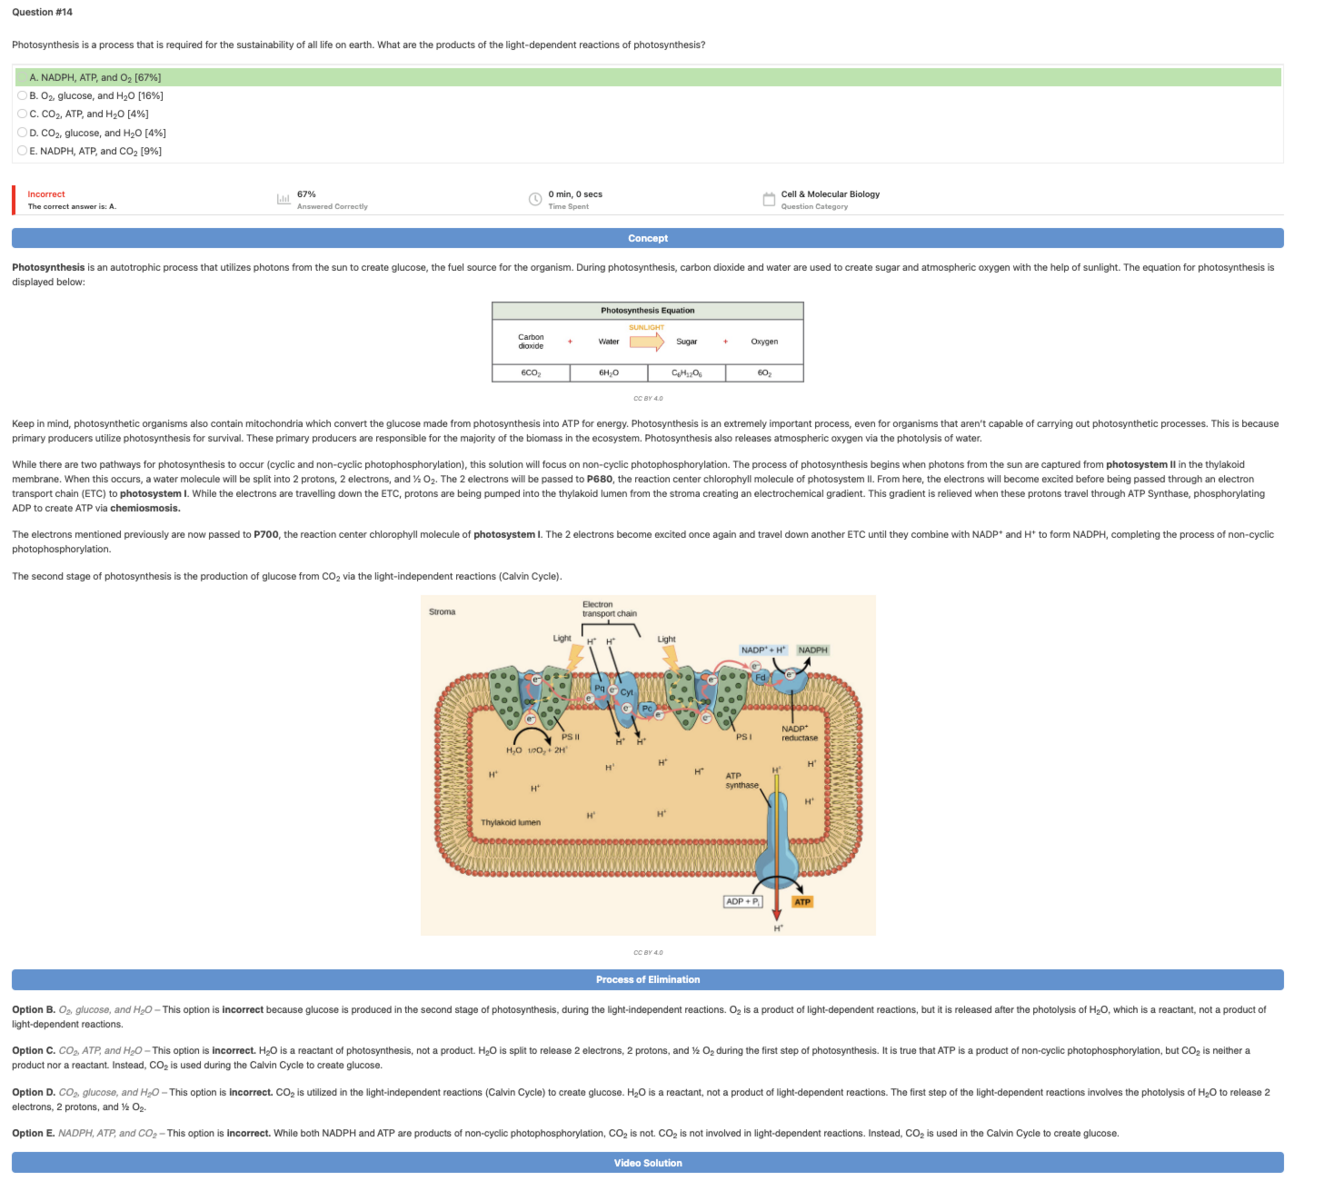Select radio option B: O2, glucose, and H2O
1334x1181 pixels.
coord(22,96)
